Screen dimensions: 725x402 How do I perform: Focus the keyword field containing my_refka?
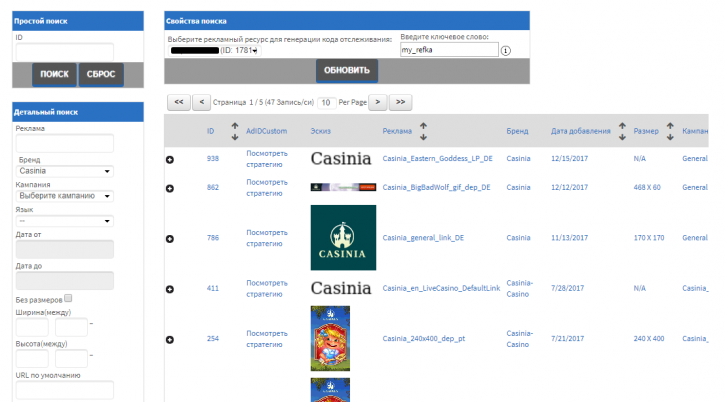(x=449, y=50)
